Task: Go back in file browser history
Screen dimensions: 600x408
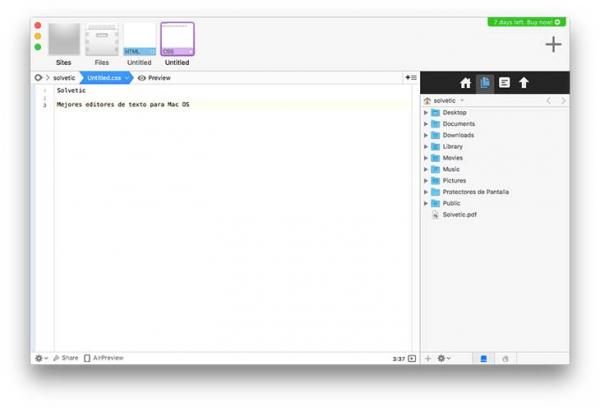Action: [x=549, y=101]
